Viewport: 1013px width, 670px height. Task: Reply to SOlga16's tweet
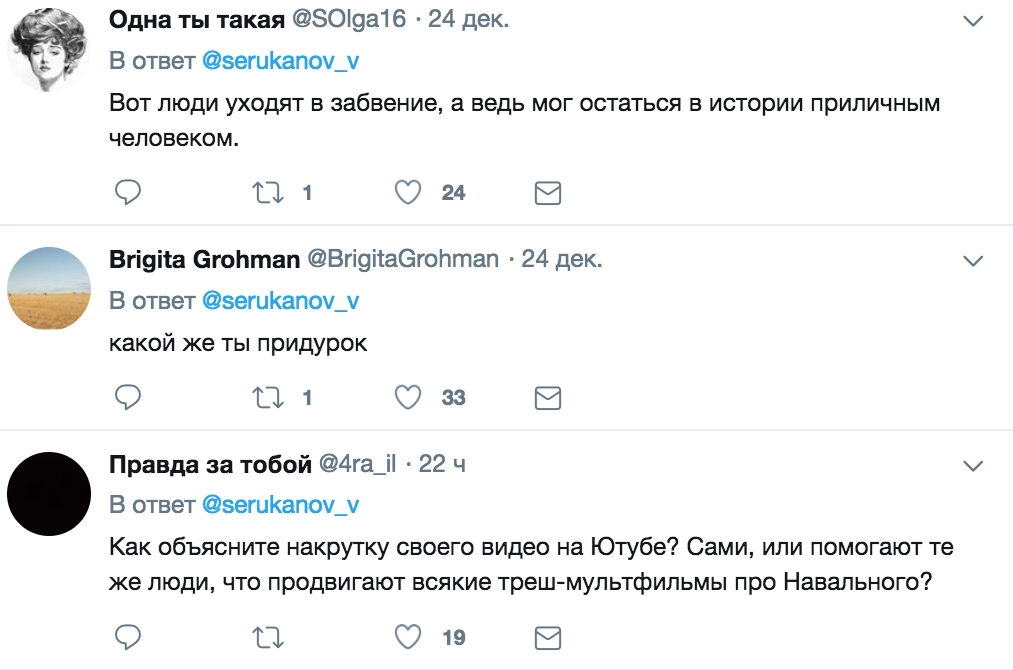click(127, 192)
